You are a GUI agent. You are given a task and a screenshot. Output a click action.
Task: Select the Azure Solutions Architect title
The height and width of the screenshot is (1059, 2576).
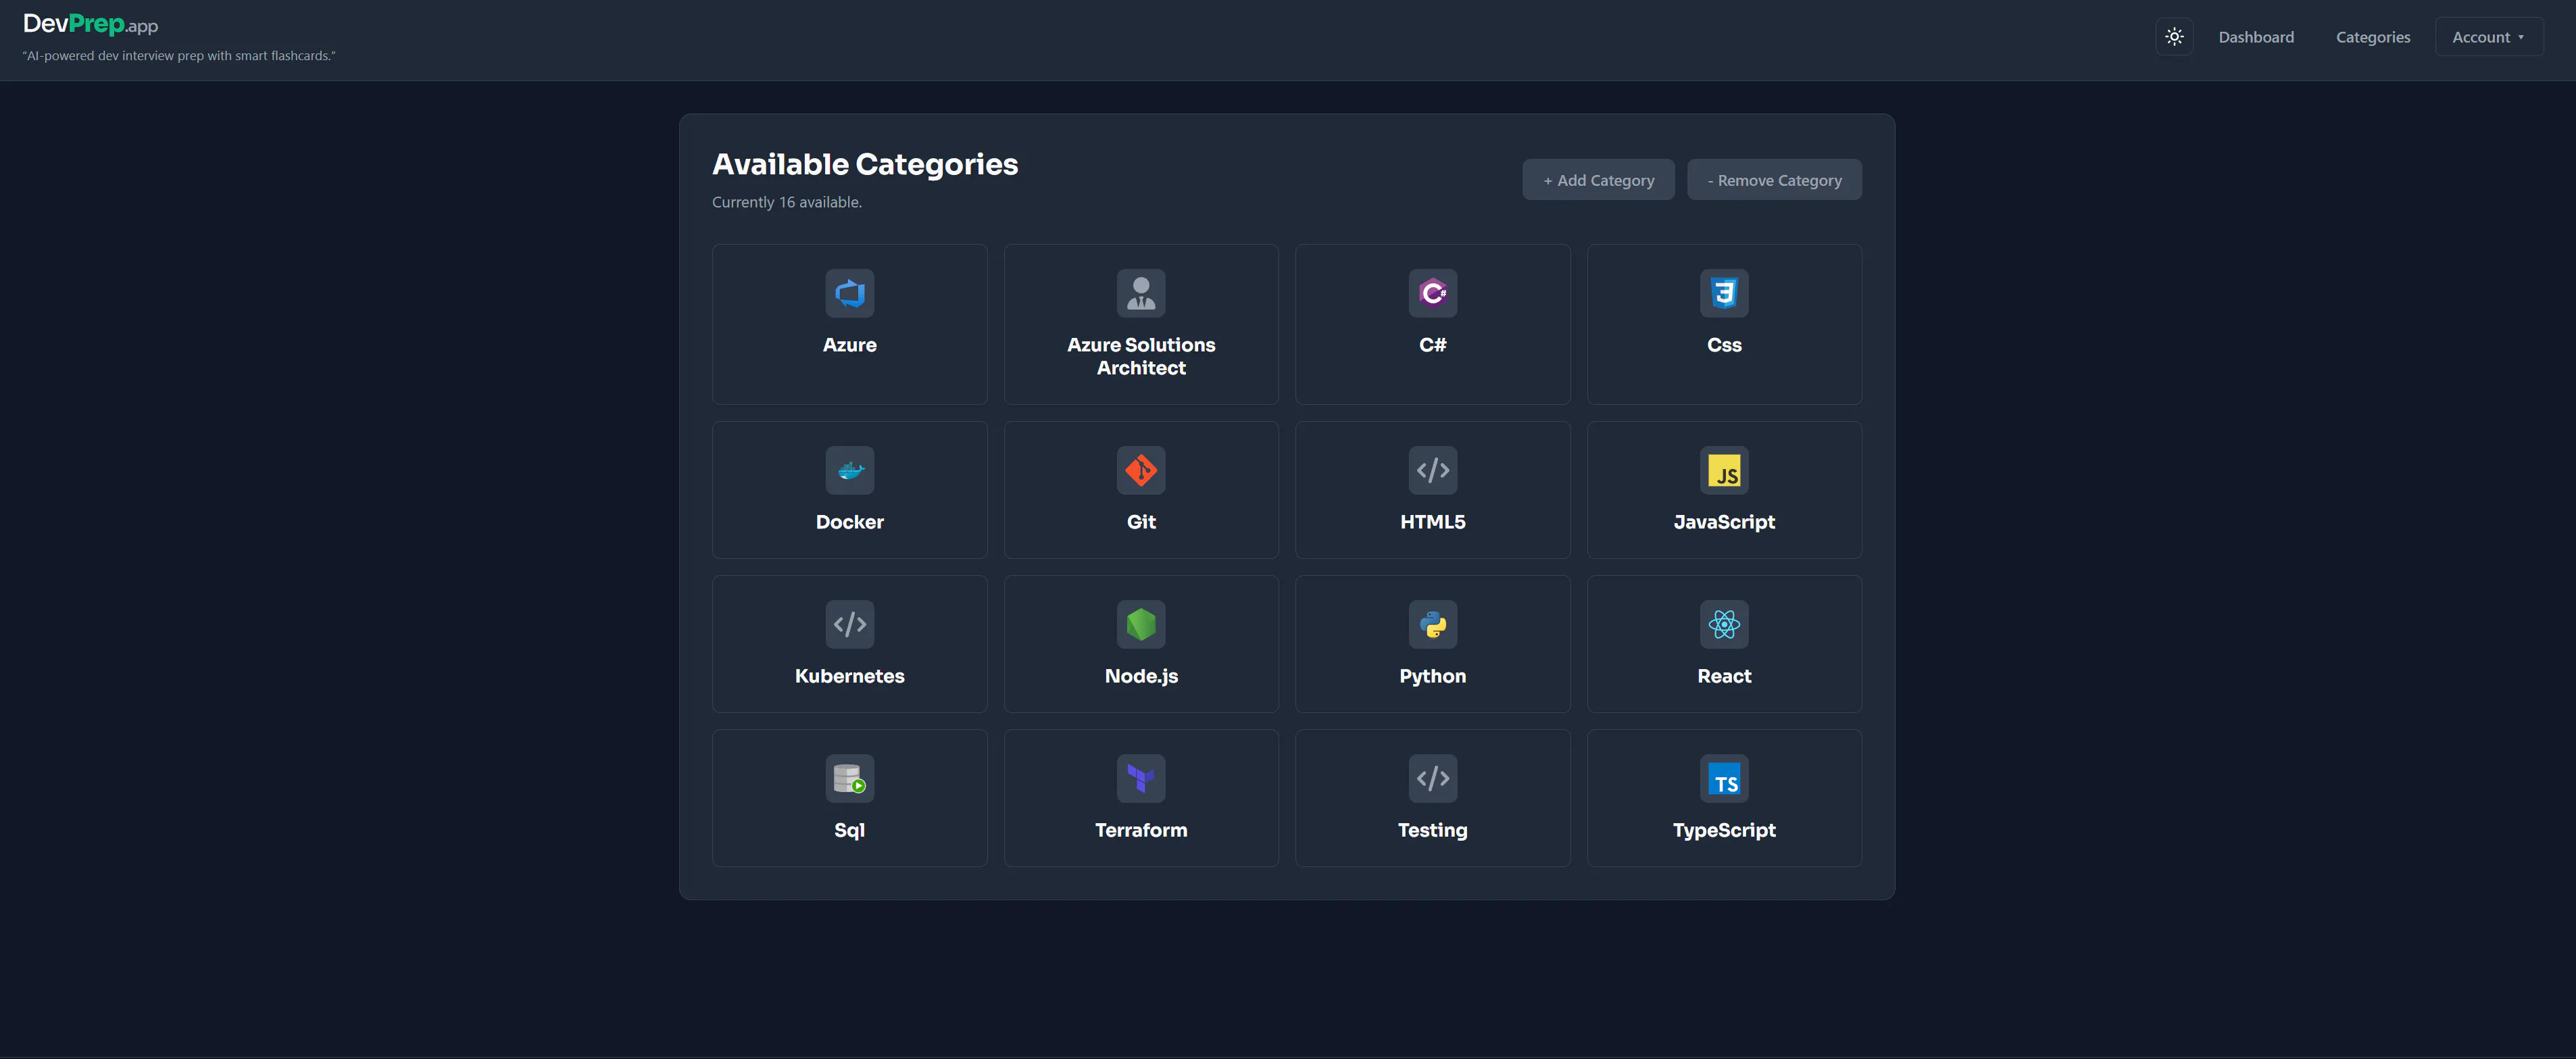pos(1141,356)
